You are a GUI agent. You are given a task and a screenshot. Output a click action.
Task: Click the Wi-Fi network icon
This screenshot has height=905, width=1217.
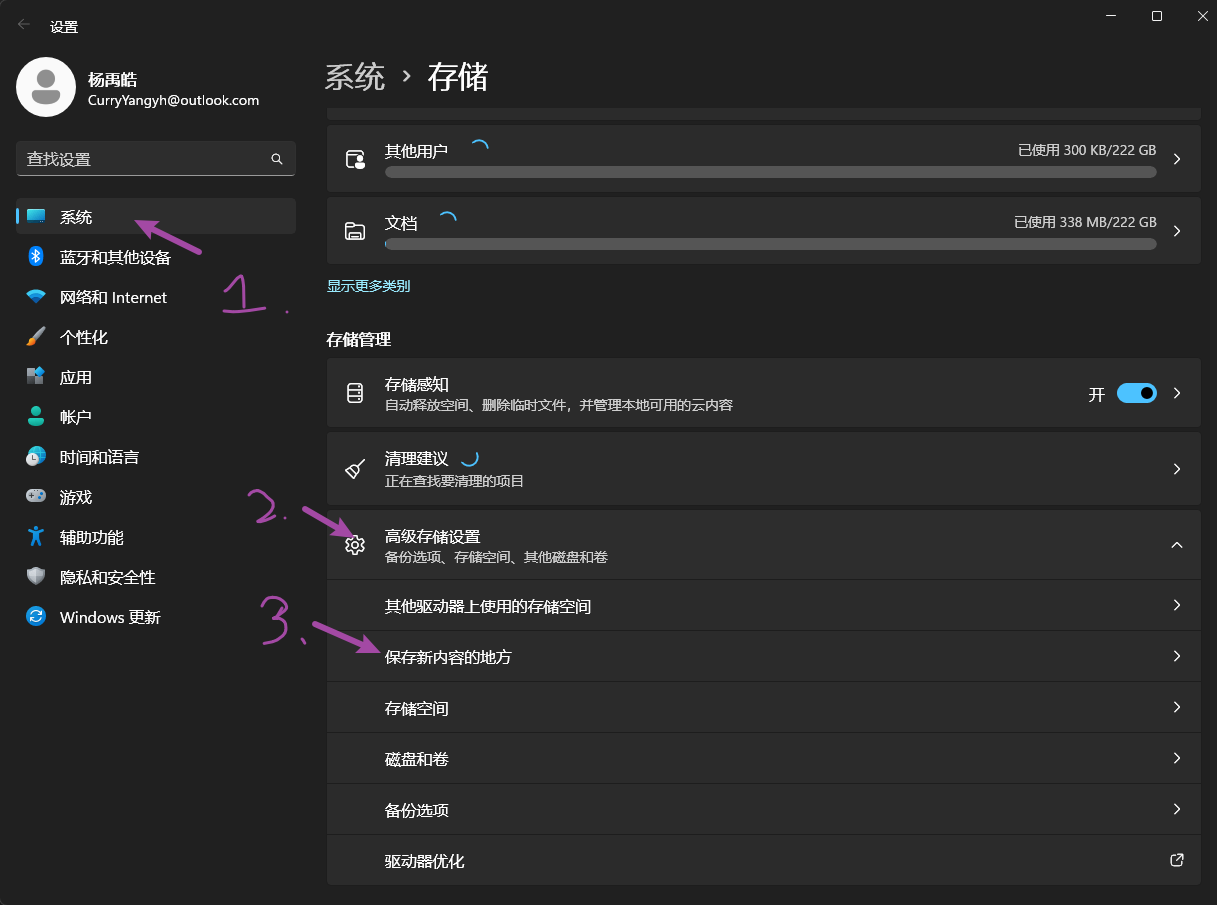(x=36, y=297)
